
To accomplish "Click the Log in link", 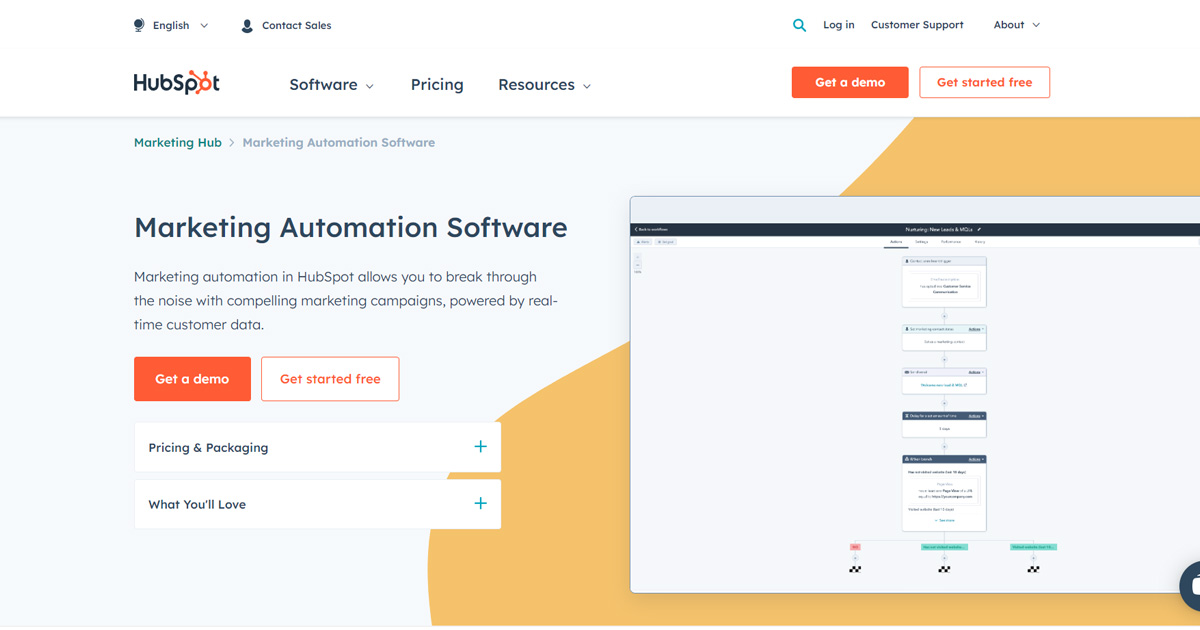I will (x=838, y=25).
